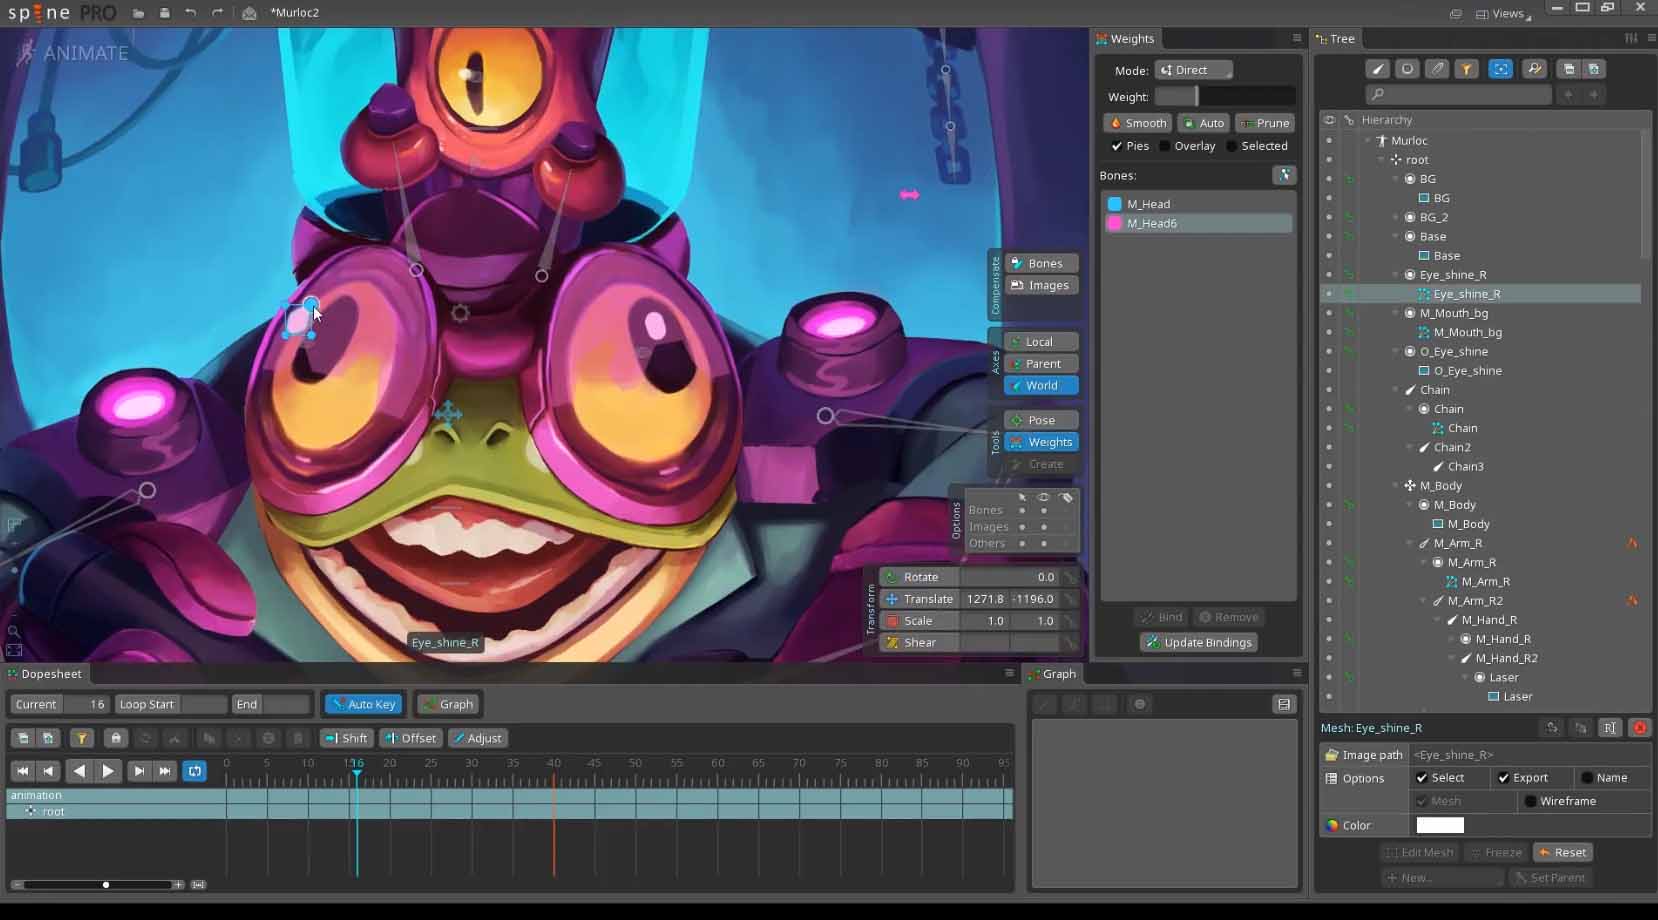Screen dimensions: 1658x920
Task: Click the Weight slider
Action: [1225, 97]
